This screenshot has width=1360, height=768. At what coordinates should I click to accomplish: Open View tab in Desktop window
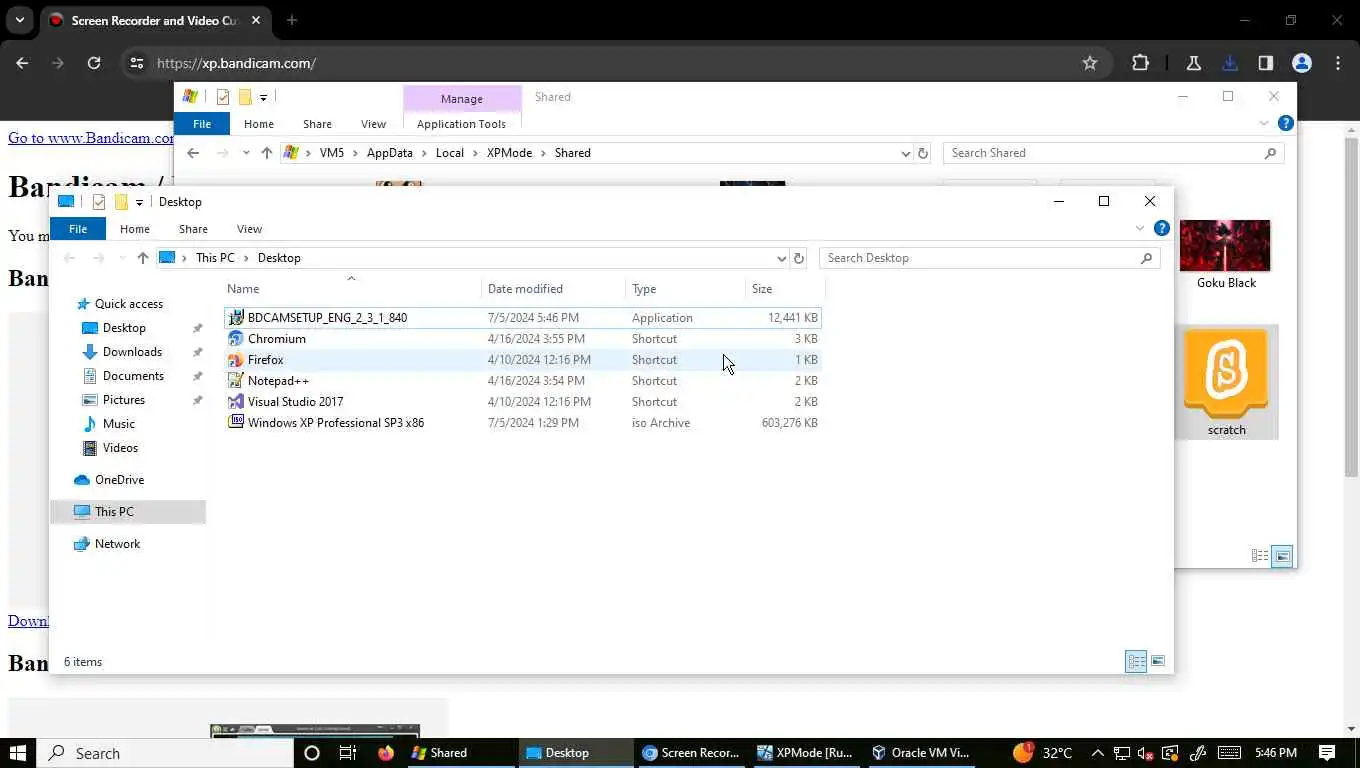pyautogui.click(x=249, y=229)
